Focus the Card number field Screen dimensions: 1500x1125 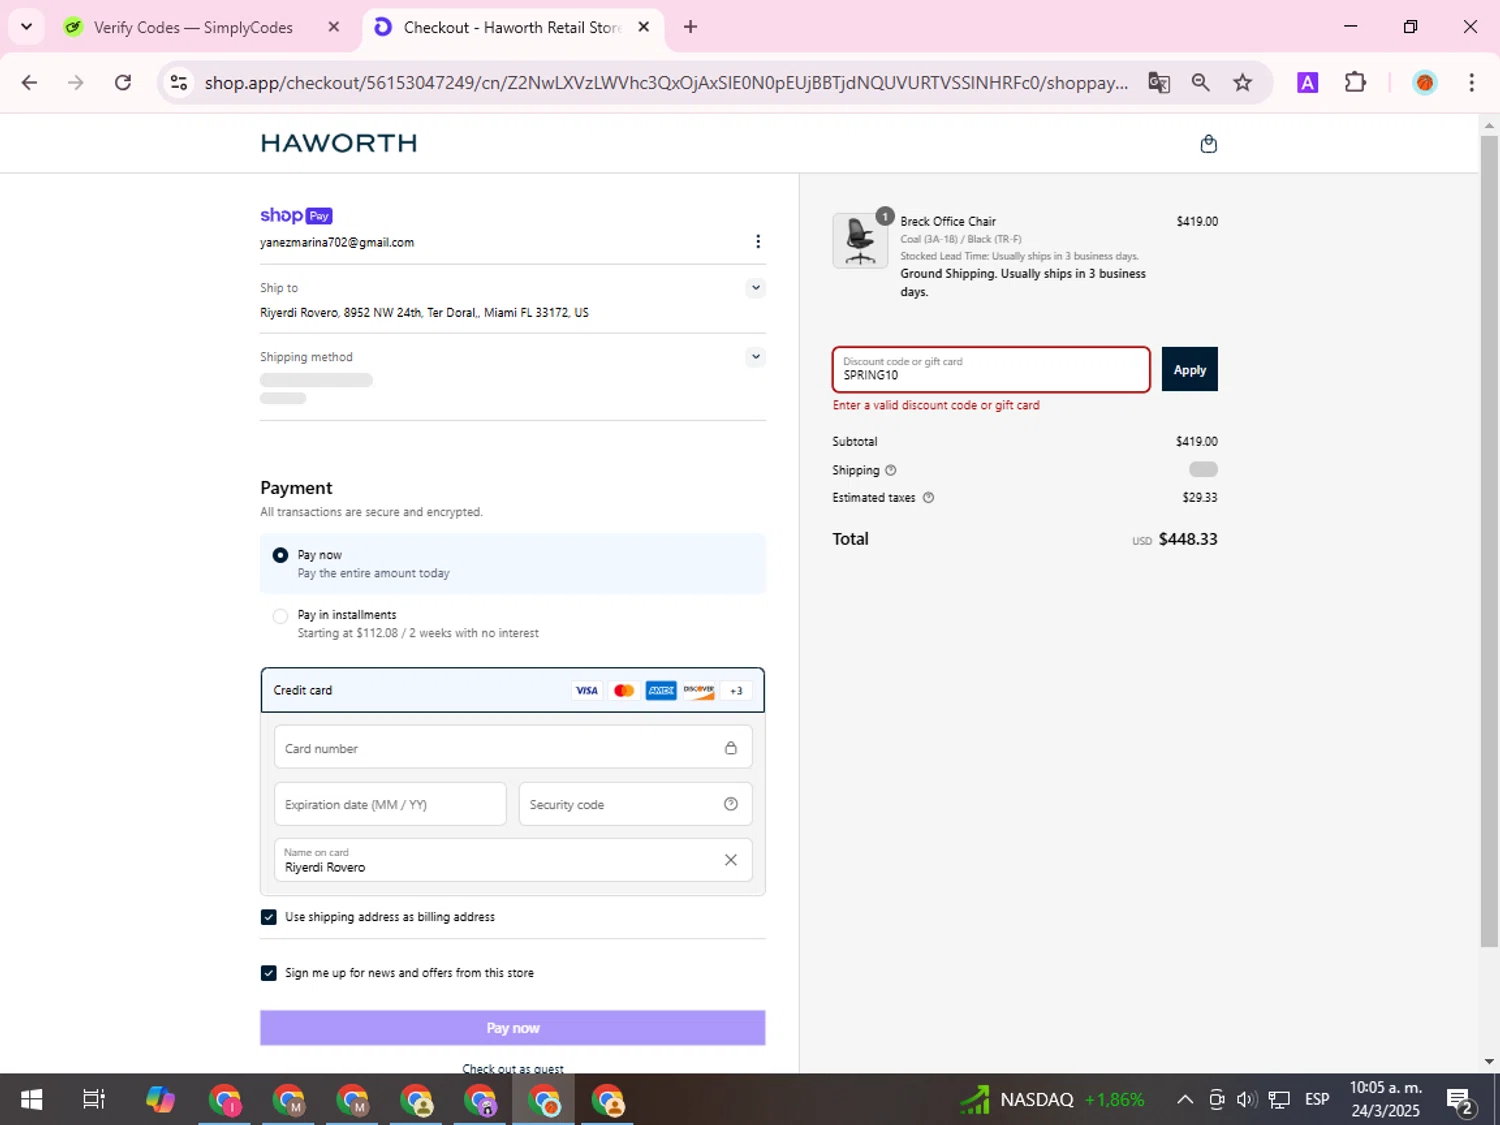pos(512,748)
